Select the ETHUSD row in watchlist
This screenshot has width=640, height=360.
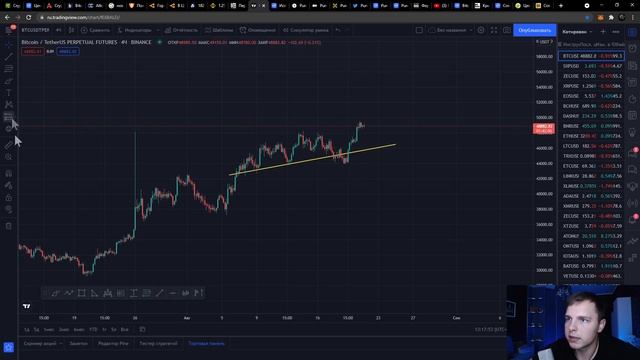(x=591, y=136)
